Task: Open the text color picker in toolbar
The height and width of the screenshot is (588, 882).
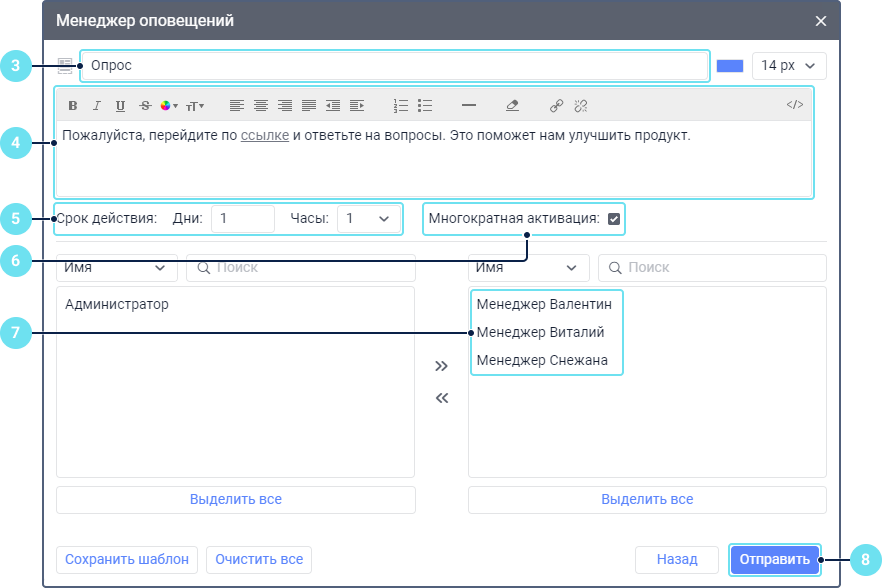Action: tap(168, 105)
